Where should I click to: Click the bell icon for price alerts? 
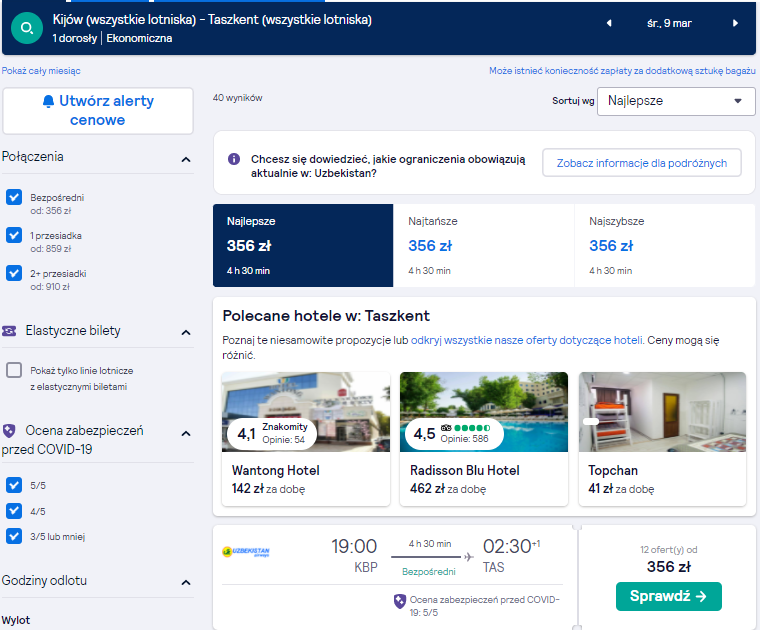pyautogui.click(x=48, y=101)
